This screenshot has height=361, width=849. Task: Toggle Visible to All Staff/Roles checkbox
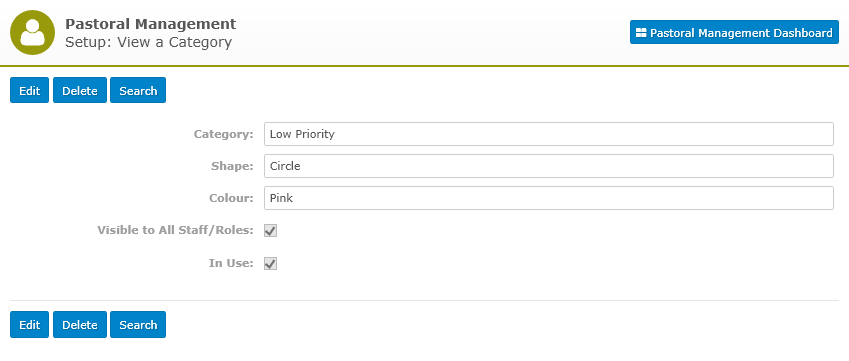click(271, 231)
